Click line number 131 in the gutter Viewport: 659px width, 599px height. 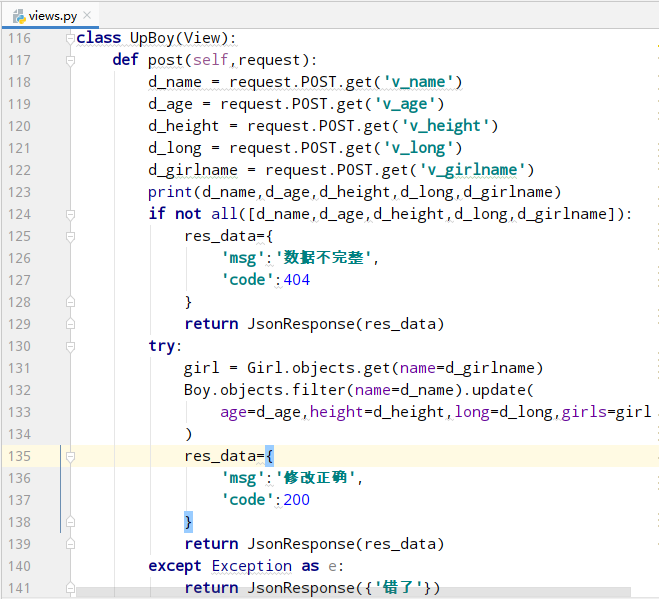pos(19,368)
